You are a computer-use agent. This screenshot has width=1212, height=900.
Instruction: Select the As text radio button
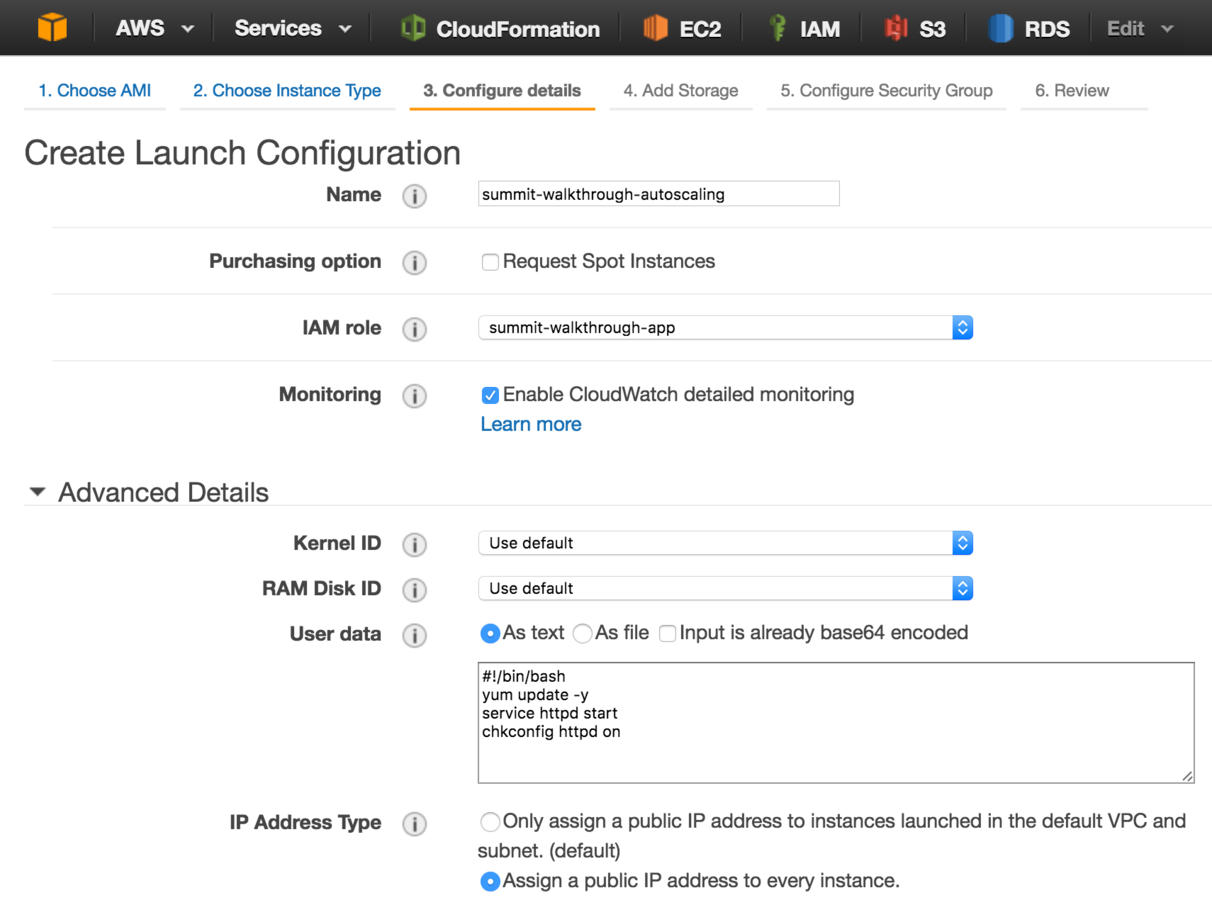point(490,633)
